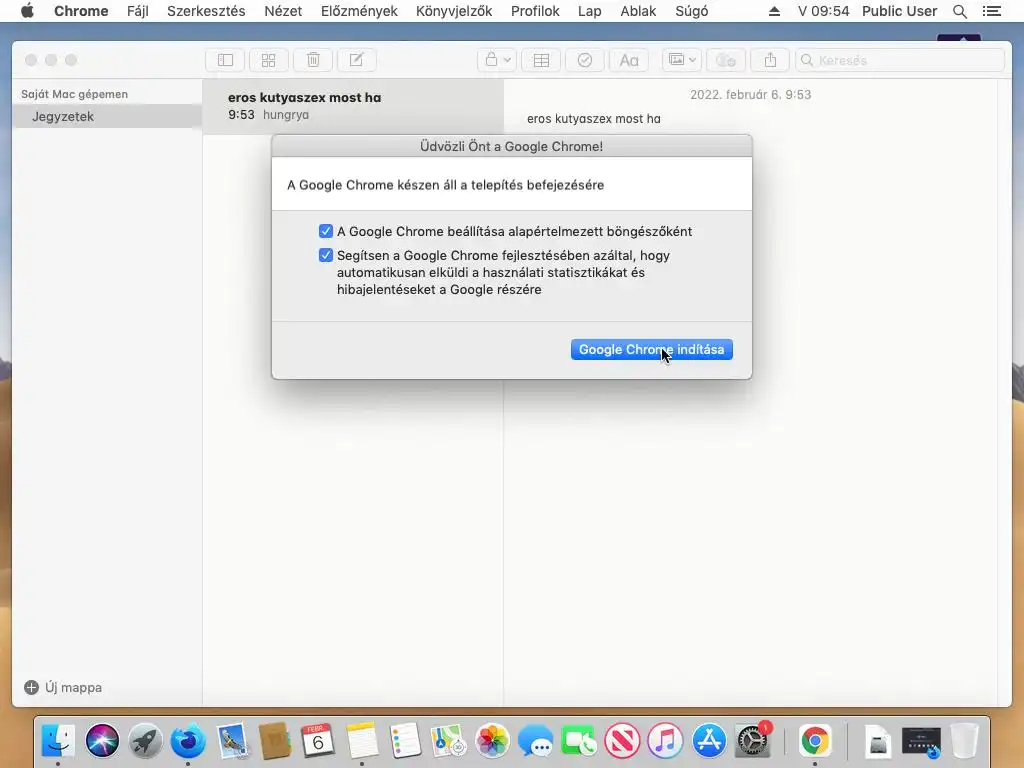Select the Jegyzetek folder in sidebar
Viewport: 1024px width, 768px height.
point(106,116)
